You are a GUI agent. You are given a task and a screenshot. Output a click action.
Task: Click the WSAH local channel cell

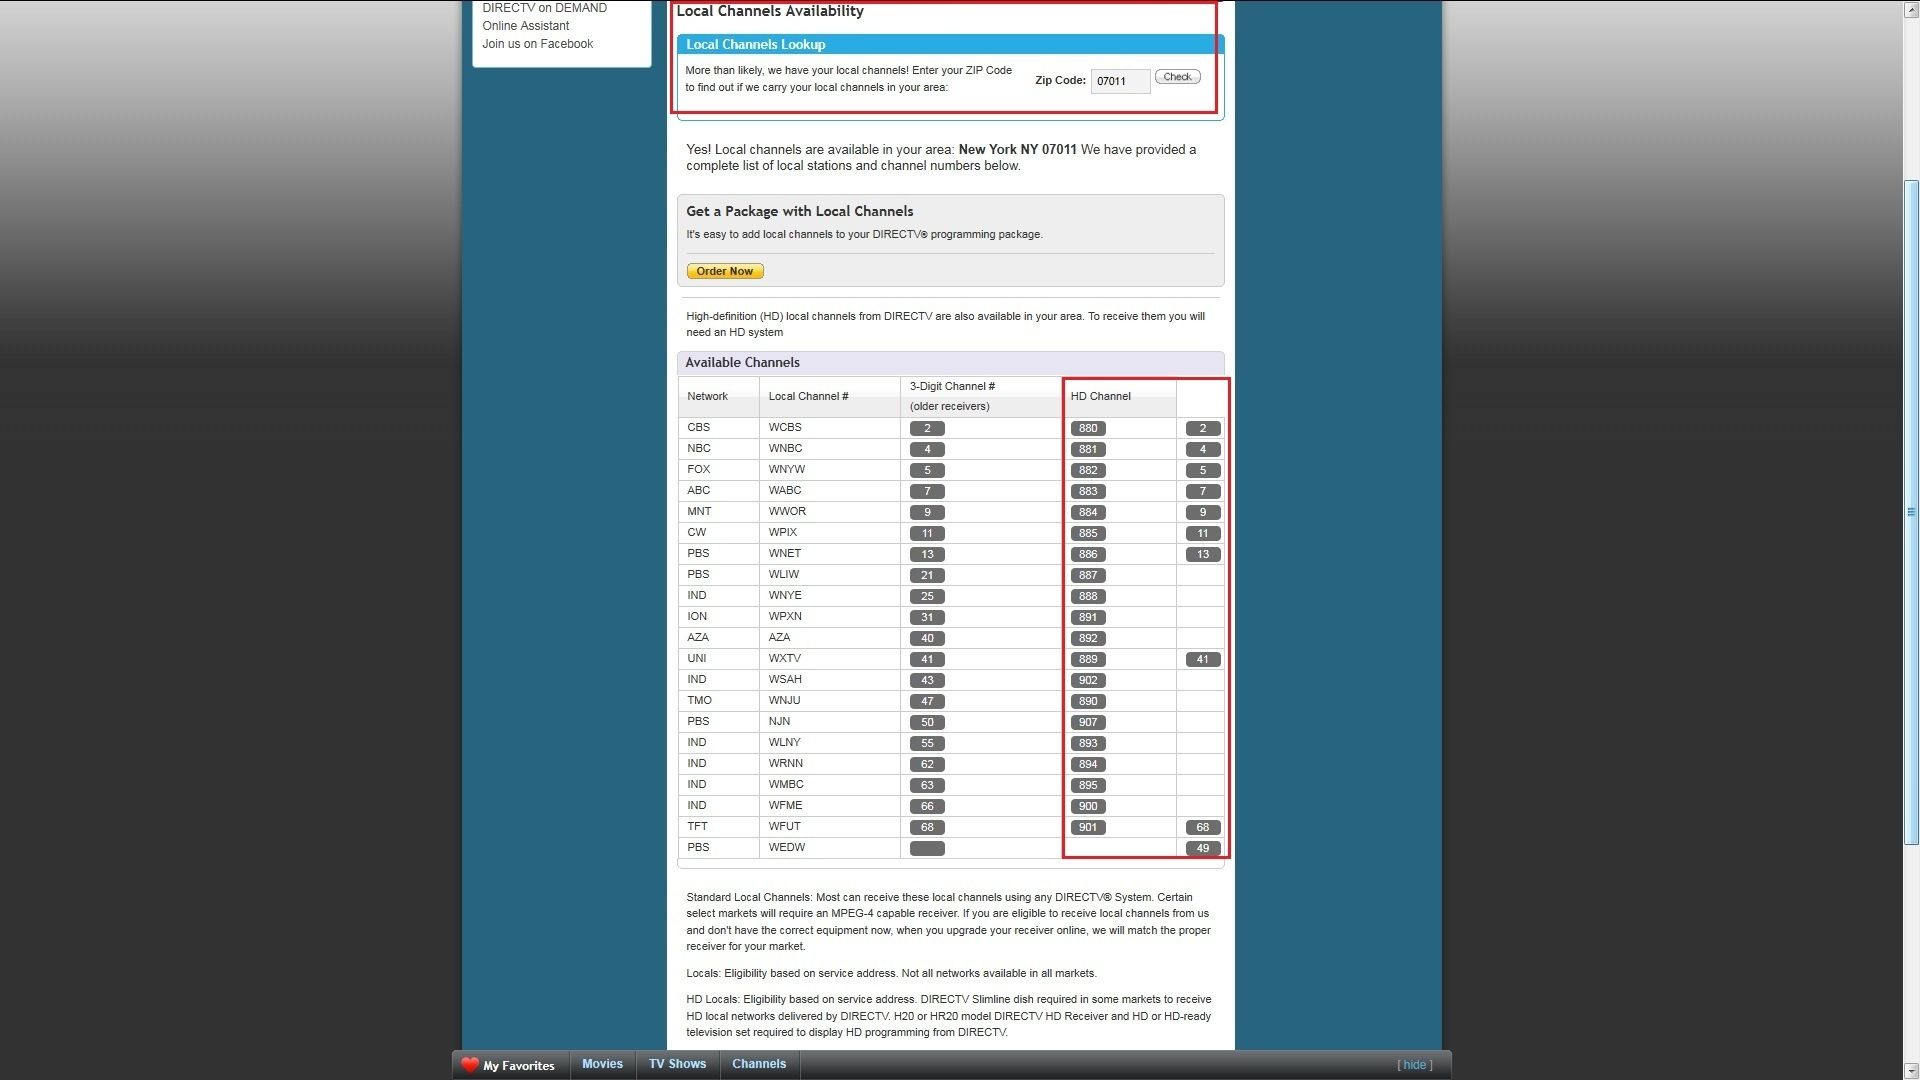click(830, 680)
